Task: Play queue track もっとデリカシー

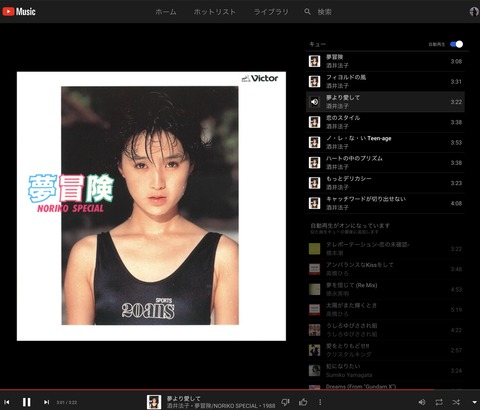Action: click(385, 183)
